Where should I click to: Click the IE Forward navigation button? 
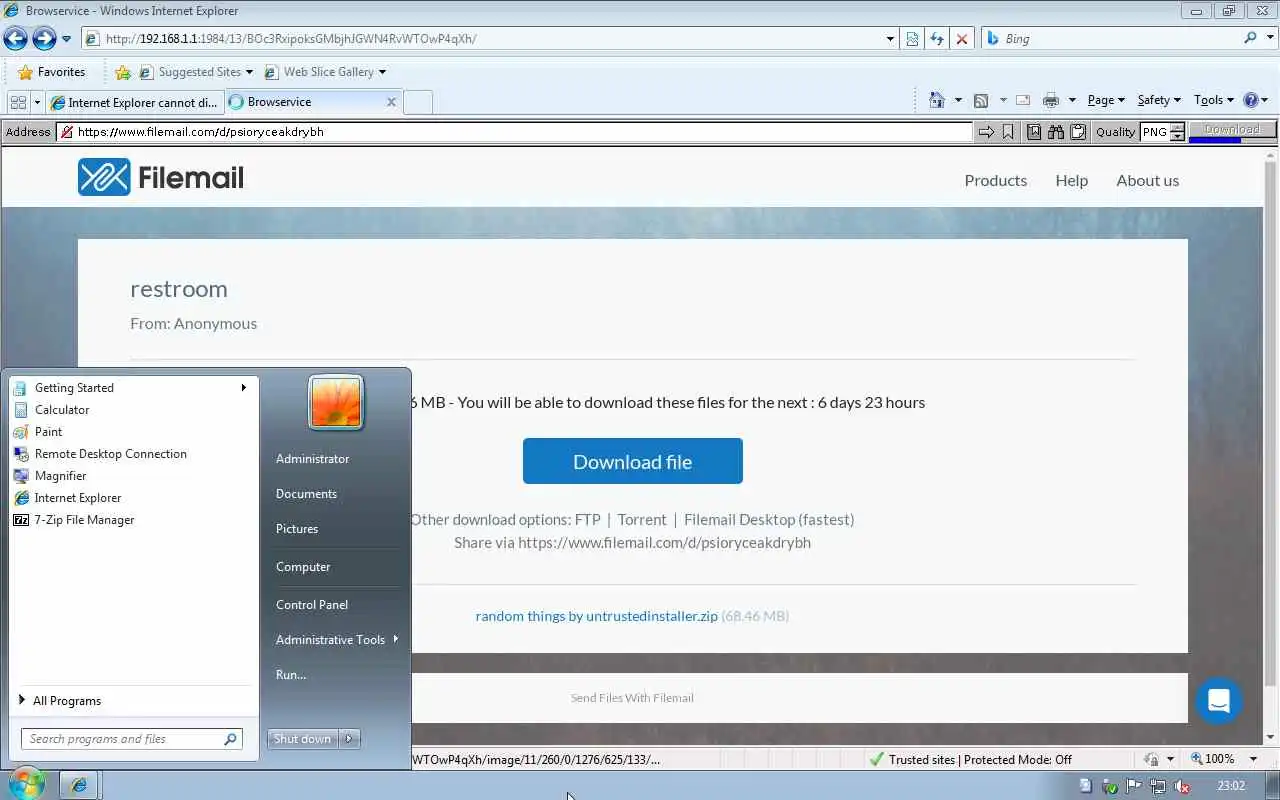click(44, 38)
